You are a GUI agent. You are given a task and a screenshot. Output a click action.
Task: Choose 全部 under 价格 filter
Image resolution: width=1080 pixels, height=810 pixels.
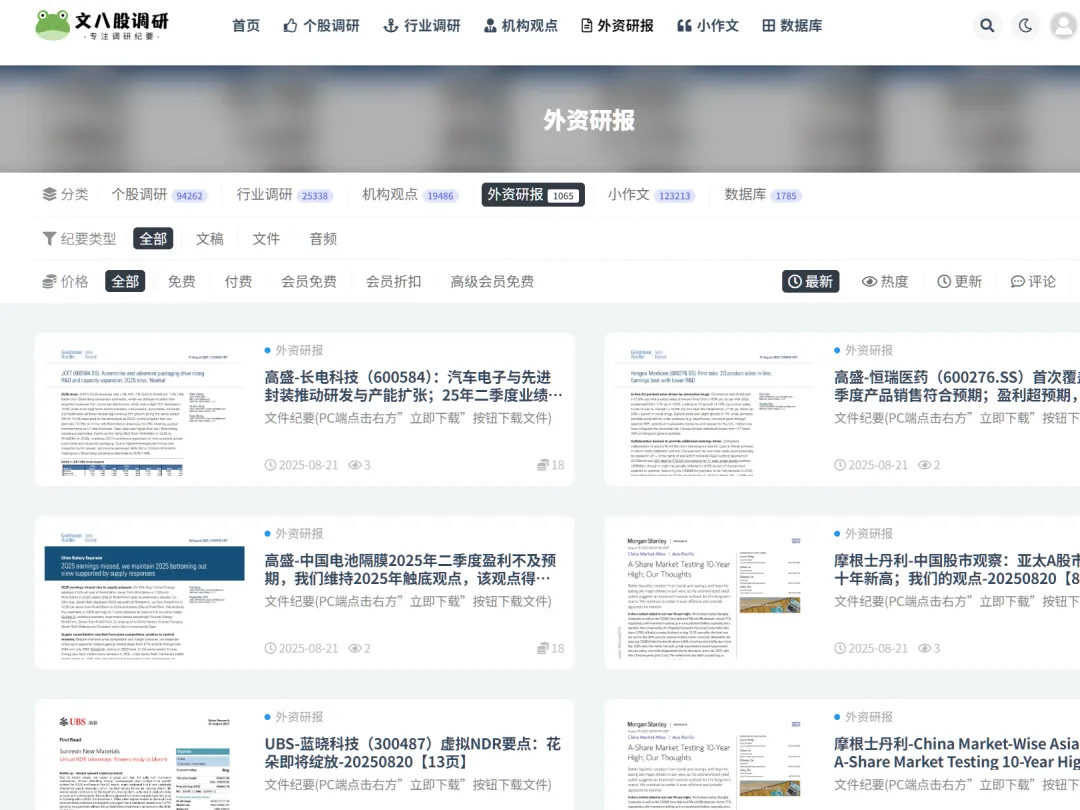click(125, 281)
